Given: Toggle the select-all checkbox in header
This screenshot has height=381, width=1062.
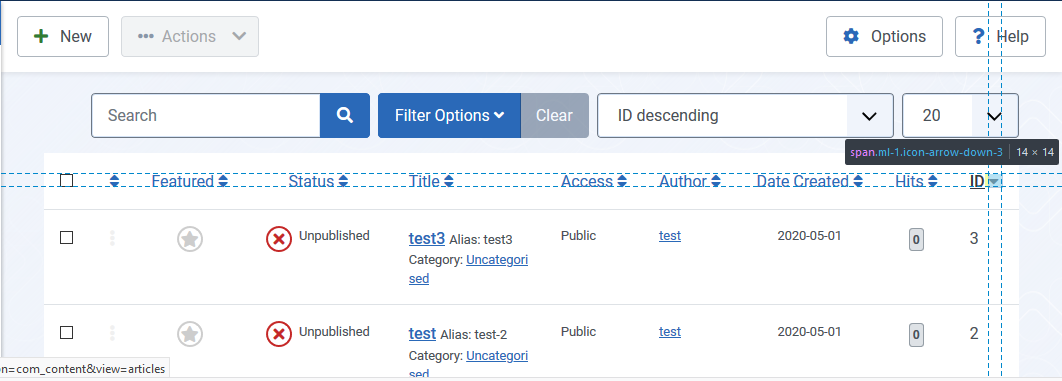Looking at the screenshot, I should pos(66,181).
